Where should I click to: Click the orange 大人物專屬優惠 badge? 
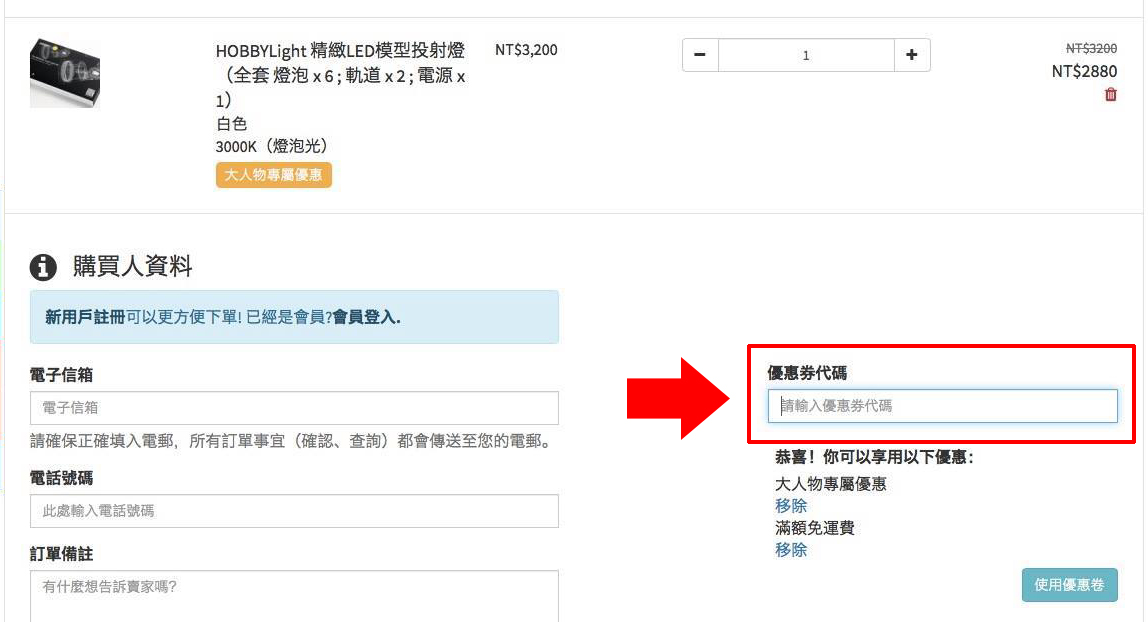(x=273, y=175)
